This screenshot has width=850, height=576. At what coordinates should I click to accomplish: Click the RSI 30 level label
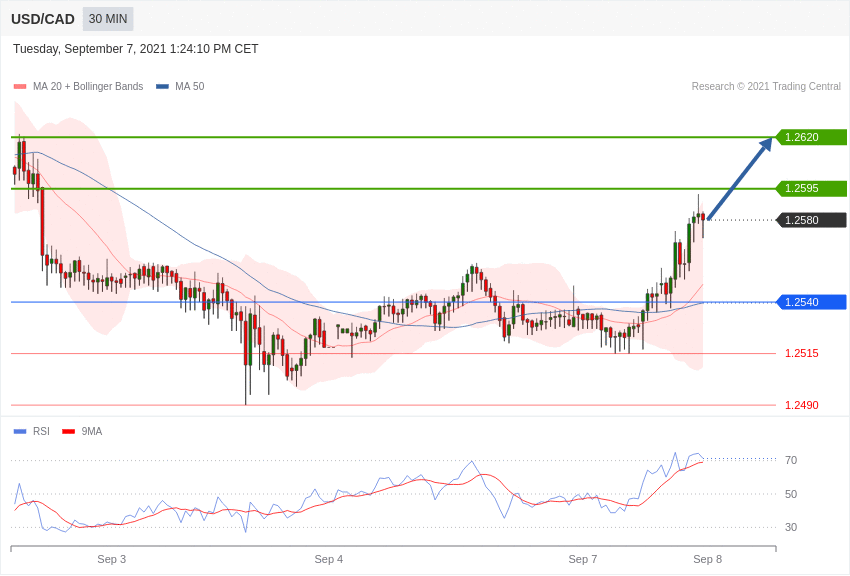(x=791, y=527)
